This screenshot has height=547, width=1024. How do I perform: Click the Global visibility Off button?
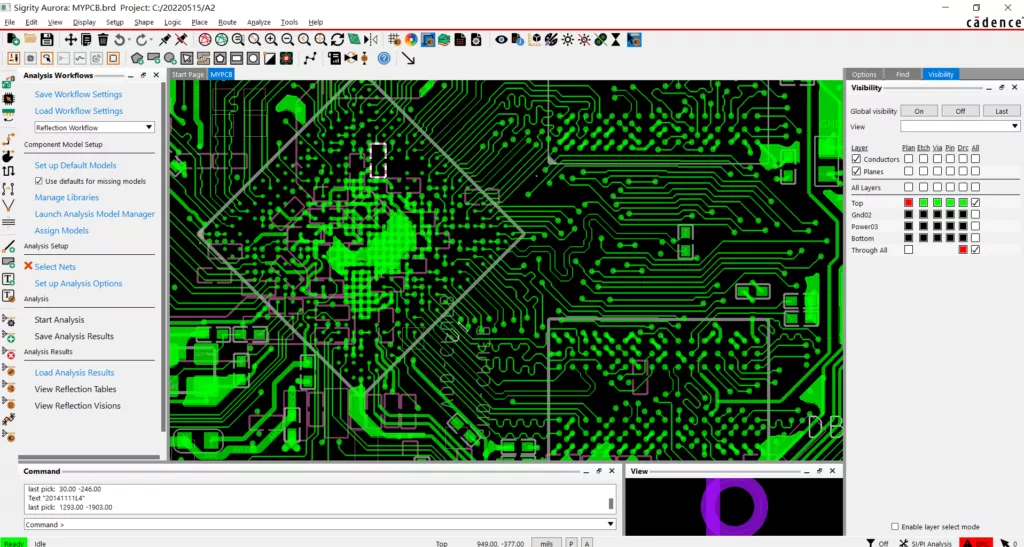coord(960,111)
